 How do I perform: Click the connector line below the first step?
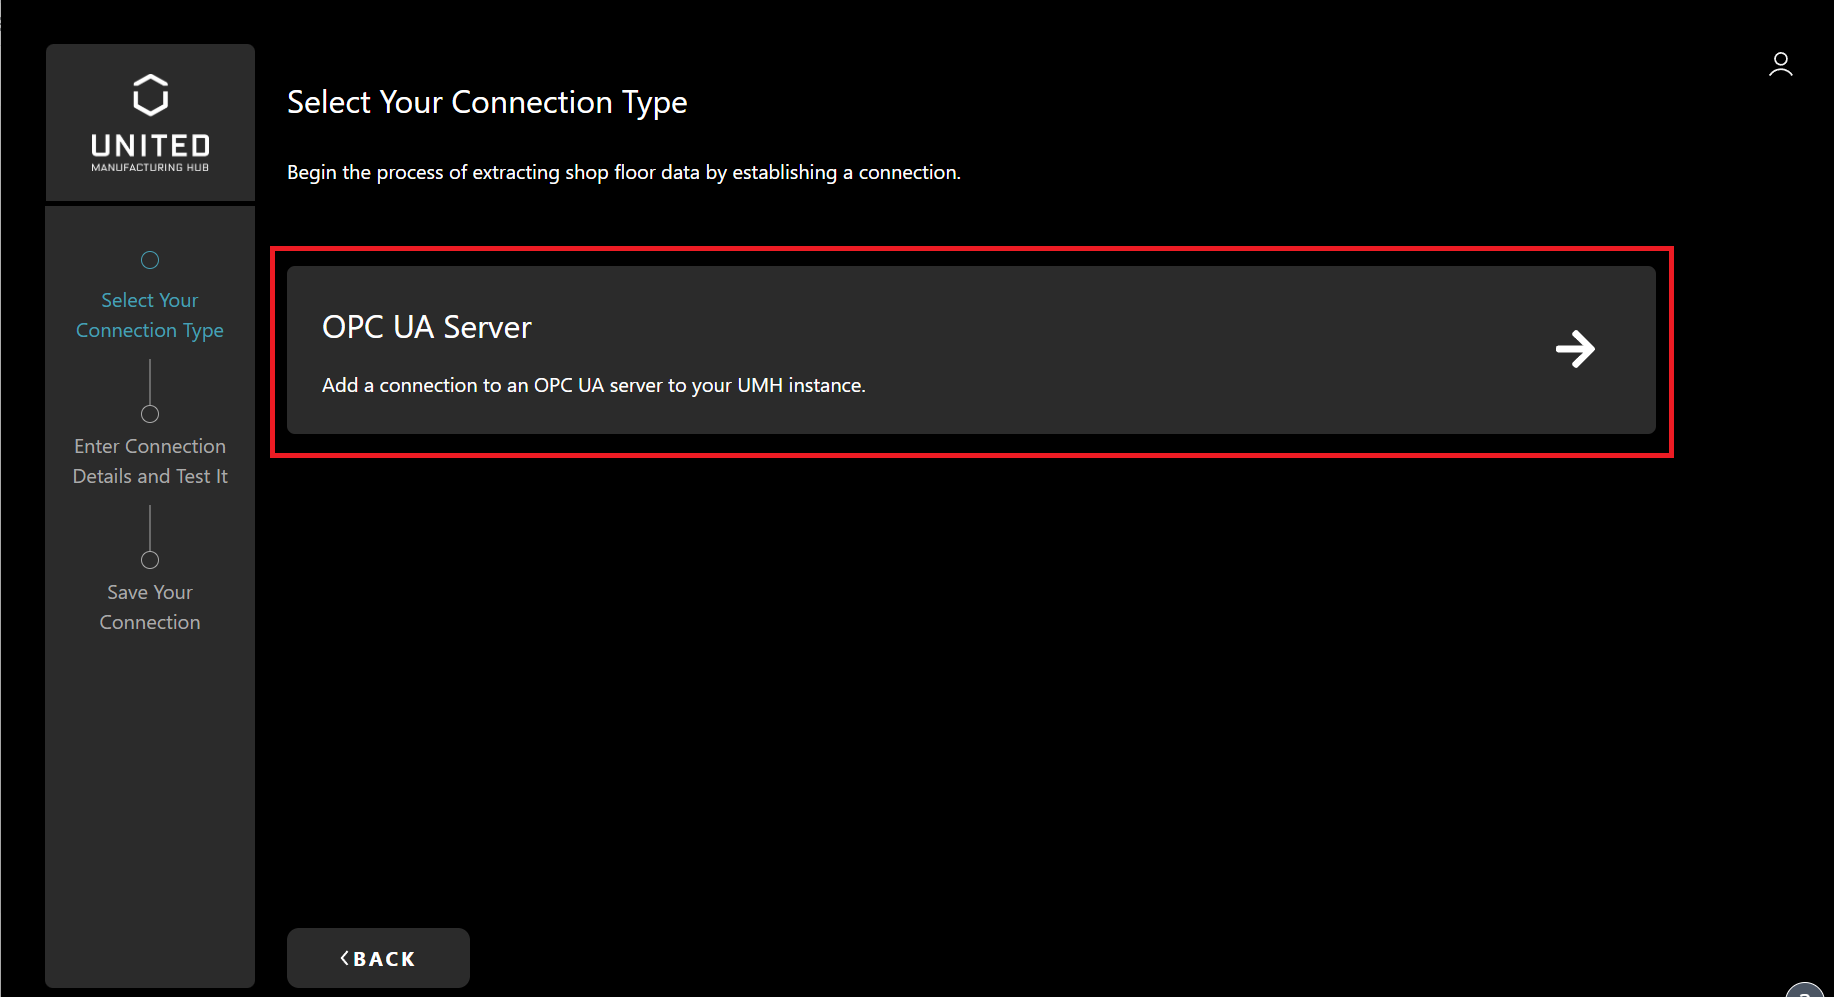[150, 382]
